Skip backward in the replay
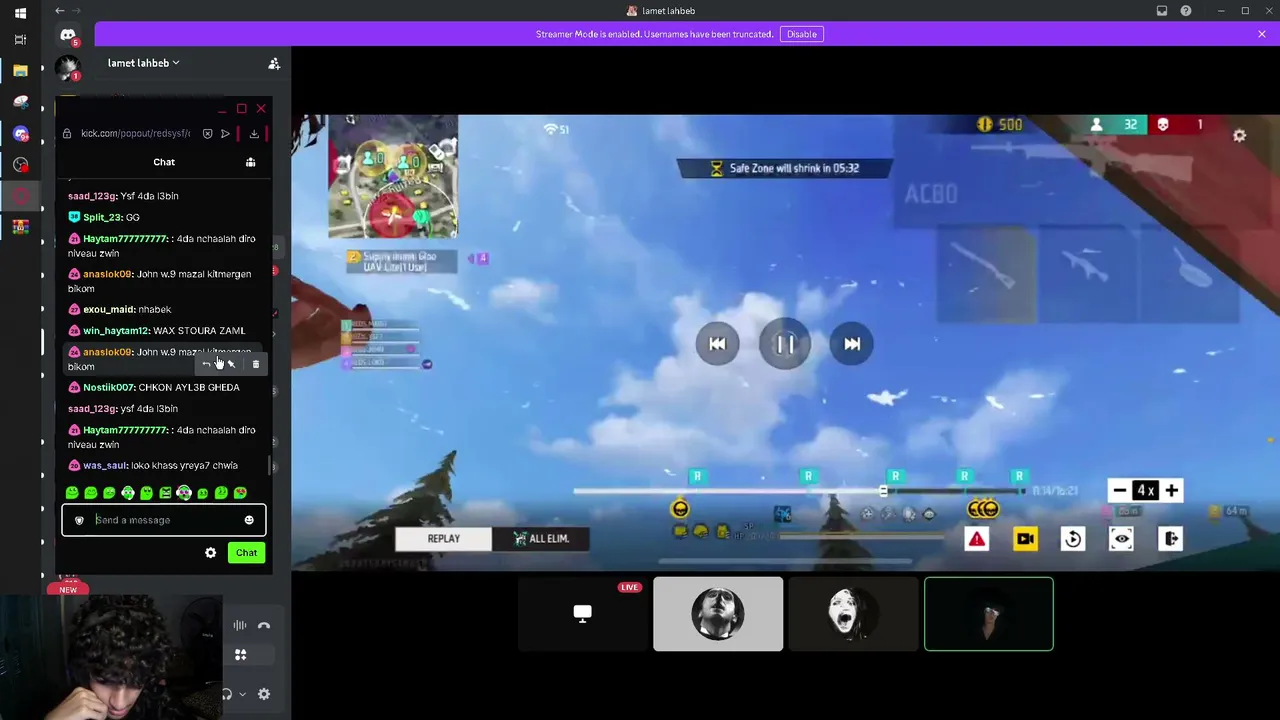The height and width of the screenshot is (720, 1280). click(x=717, y=344)
